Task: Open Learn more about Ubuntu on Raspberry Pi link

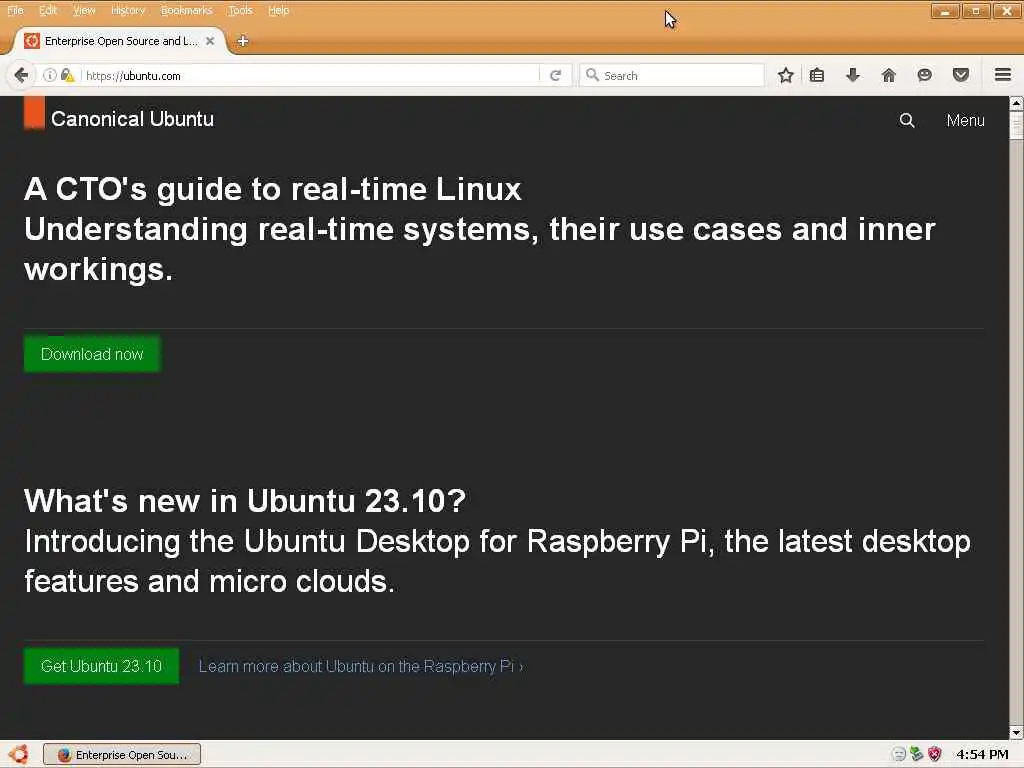Action: pos(361,666)
